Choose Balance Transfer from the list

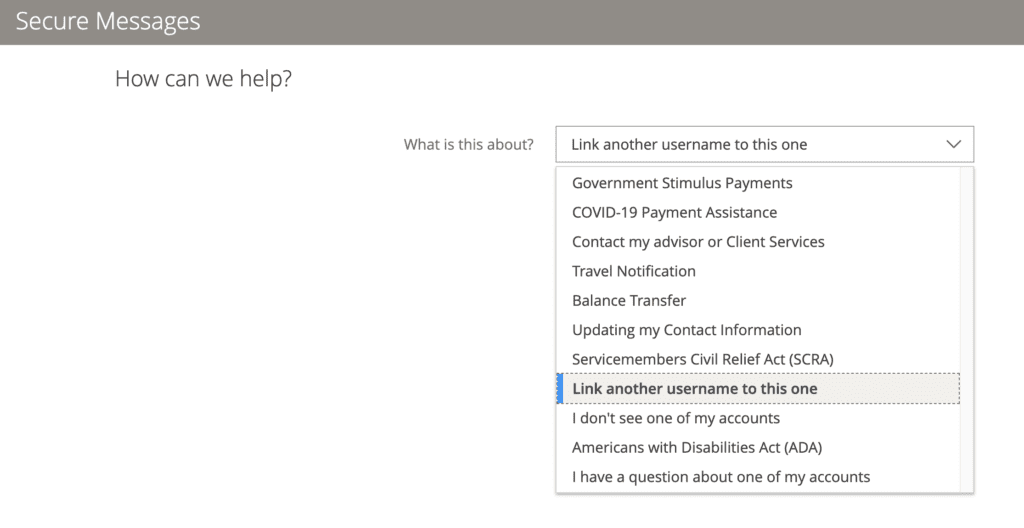tap(629, 301)
